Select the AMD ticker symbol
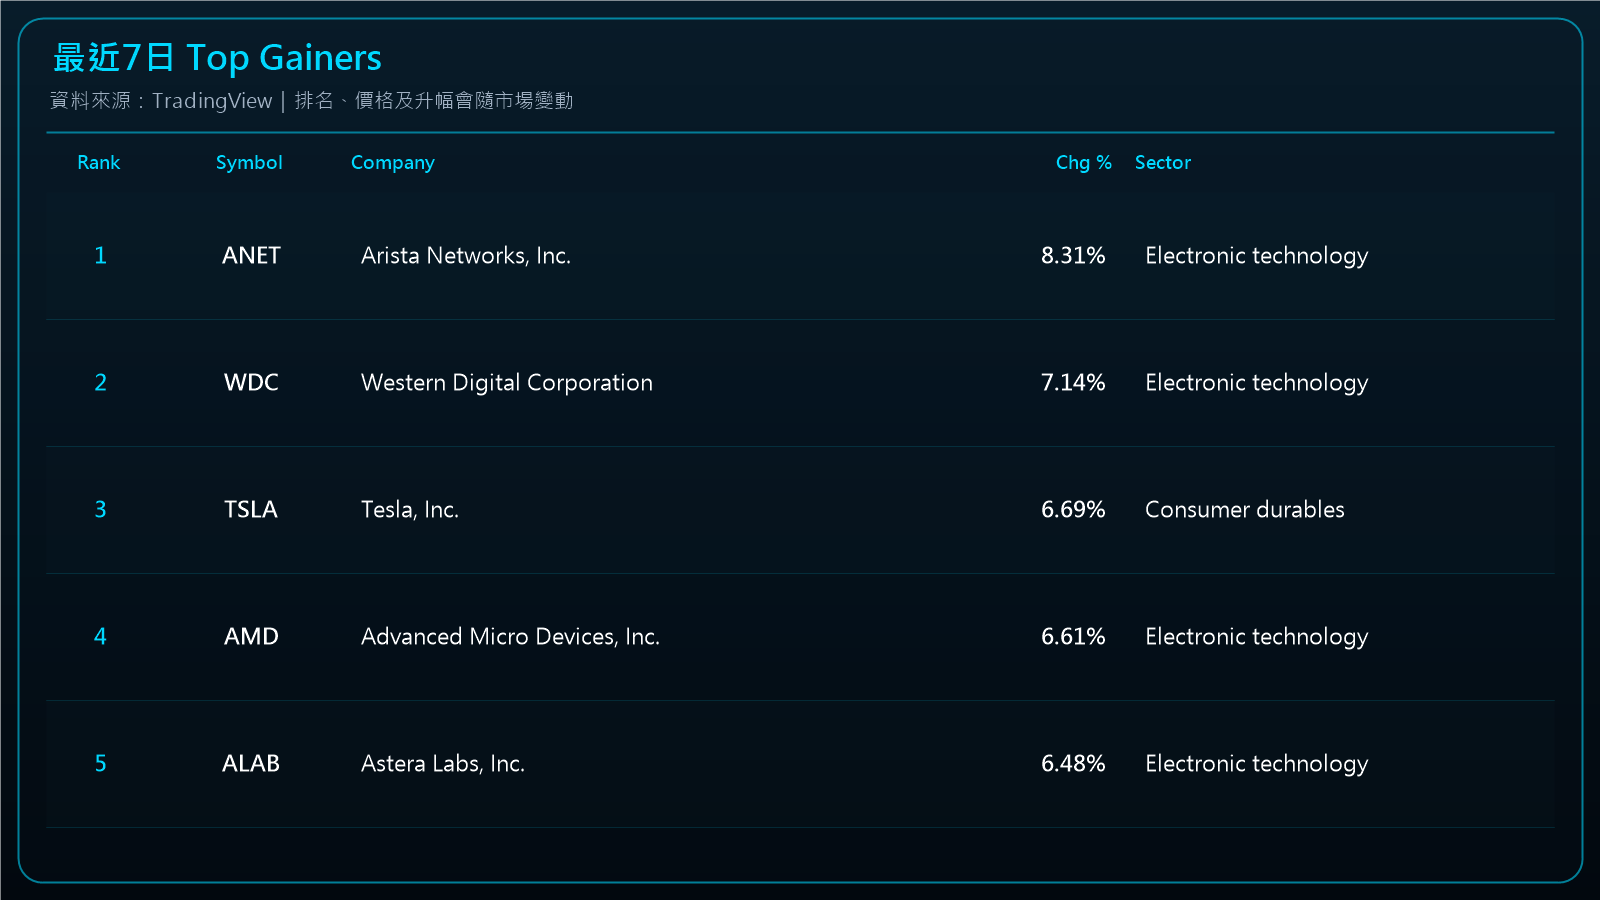1600x900 pixels. tap(251, 636)
